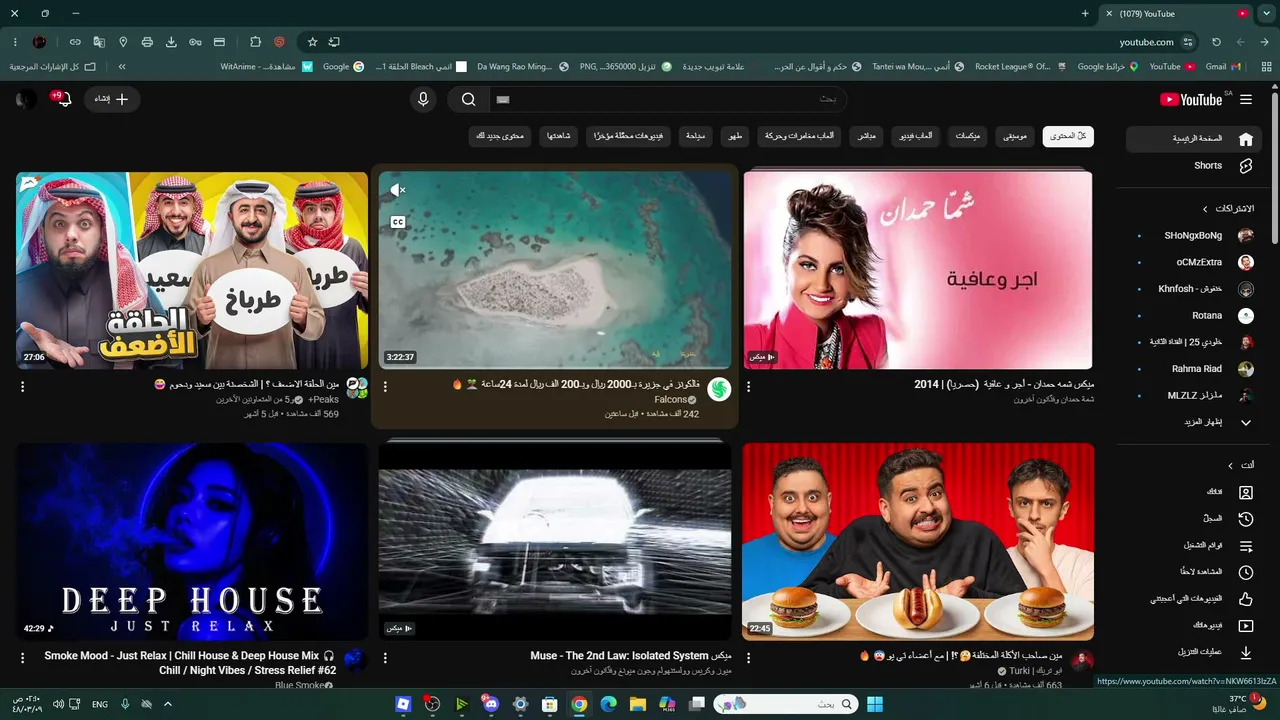Select the الصفحة الرئيسية home item
1280x720 pixels.
coord(1192,139)
